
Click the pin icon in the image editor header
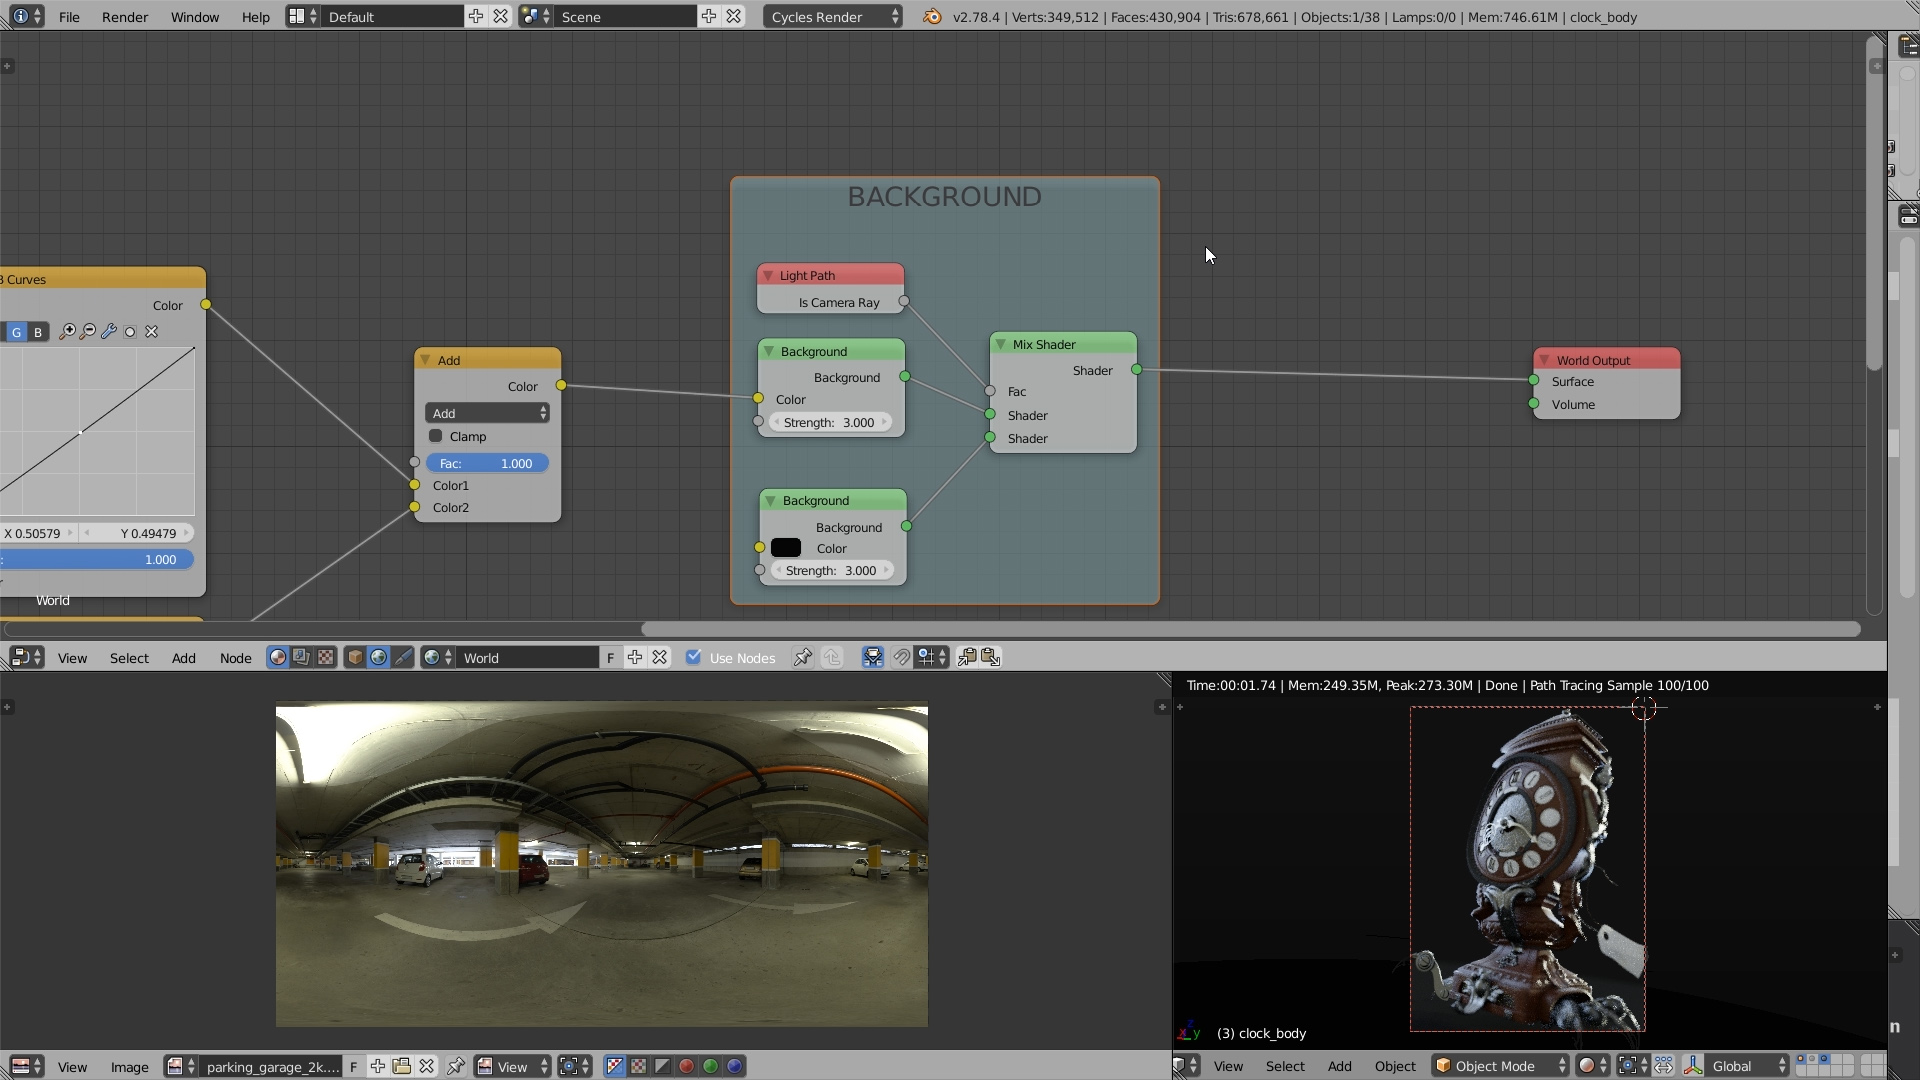point(455,1065)
